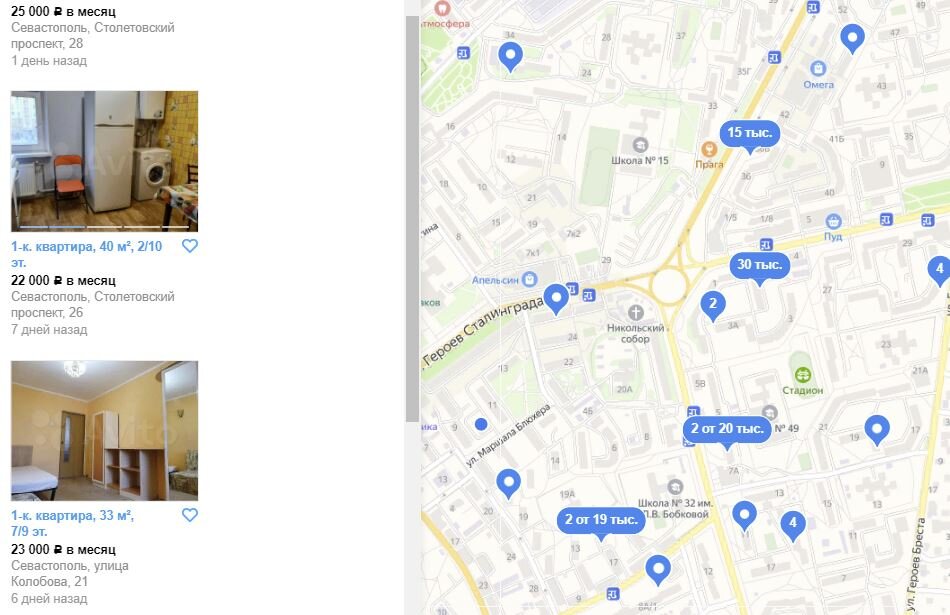Open listing 1-к. квартира, 40 м², 2/10 эт.
The image size is (950, 615).
click(x=87, y=254)
